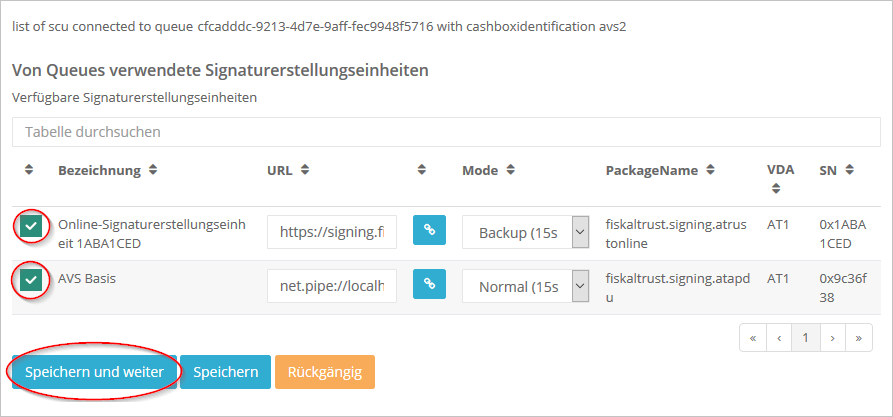Screen dimensions: 893x417
Task: Click the link icon for AVS Basis row
Action: [429, 286]
